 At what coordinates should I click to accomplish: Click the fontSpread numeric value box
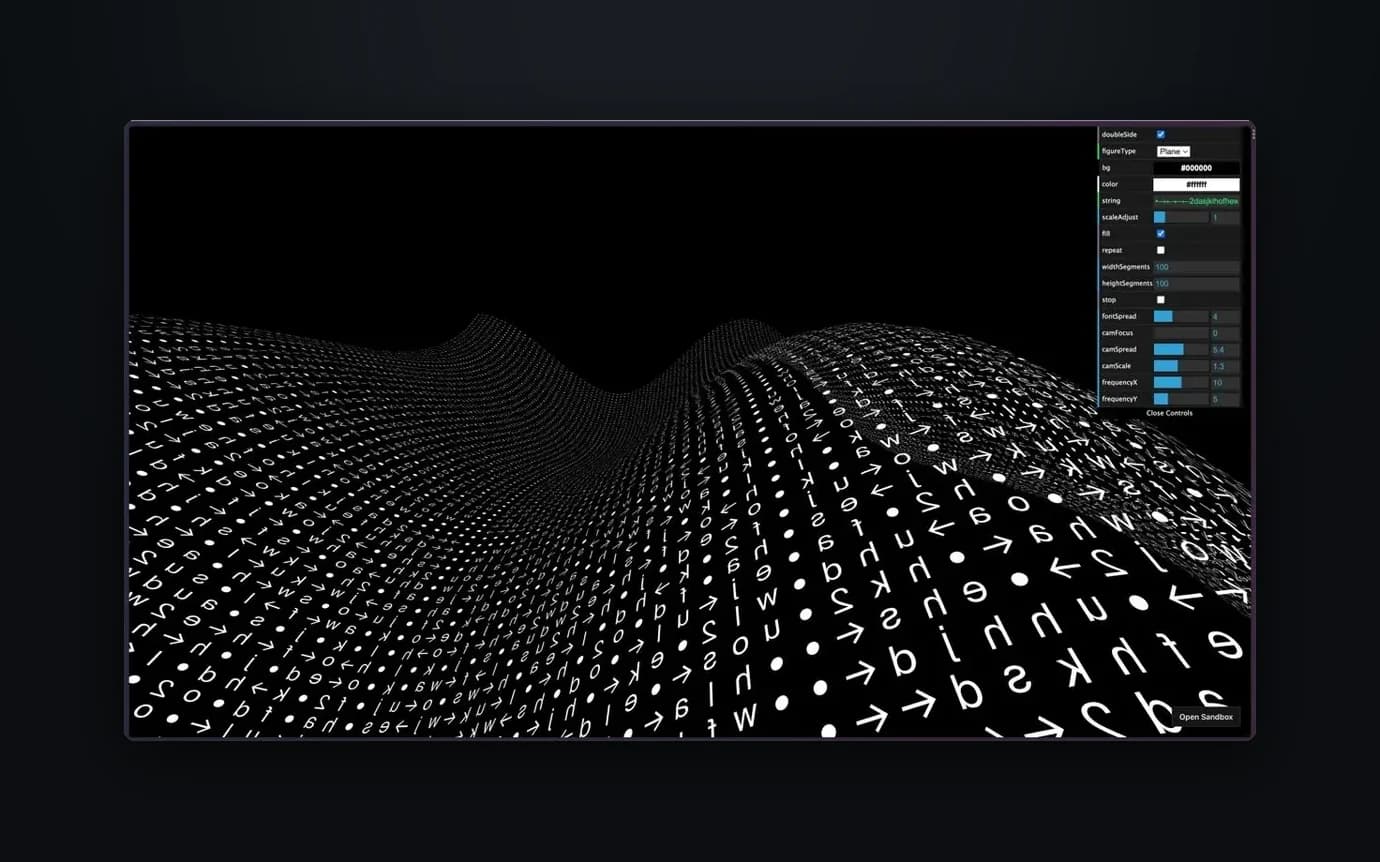pyautogui.click(x=1225, y=316)
